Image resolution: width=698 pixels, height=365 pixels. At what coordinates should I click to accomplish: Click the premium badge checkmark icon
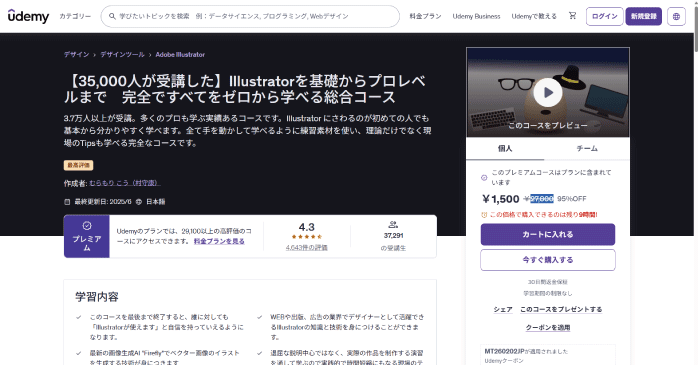pos(87,226)
